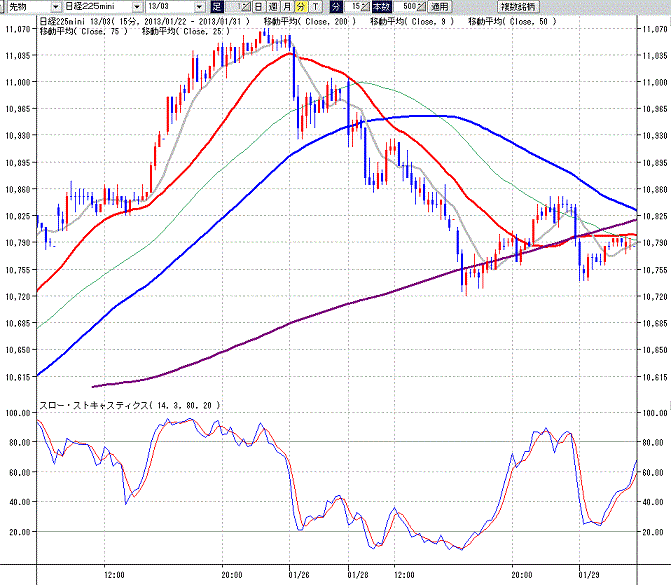Click the dark 分 minute interval label
The height and width of the screenshot is (585, 671).
click(x=336, y=6)
